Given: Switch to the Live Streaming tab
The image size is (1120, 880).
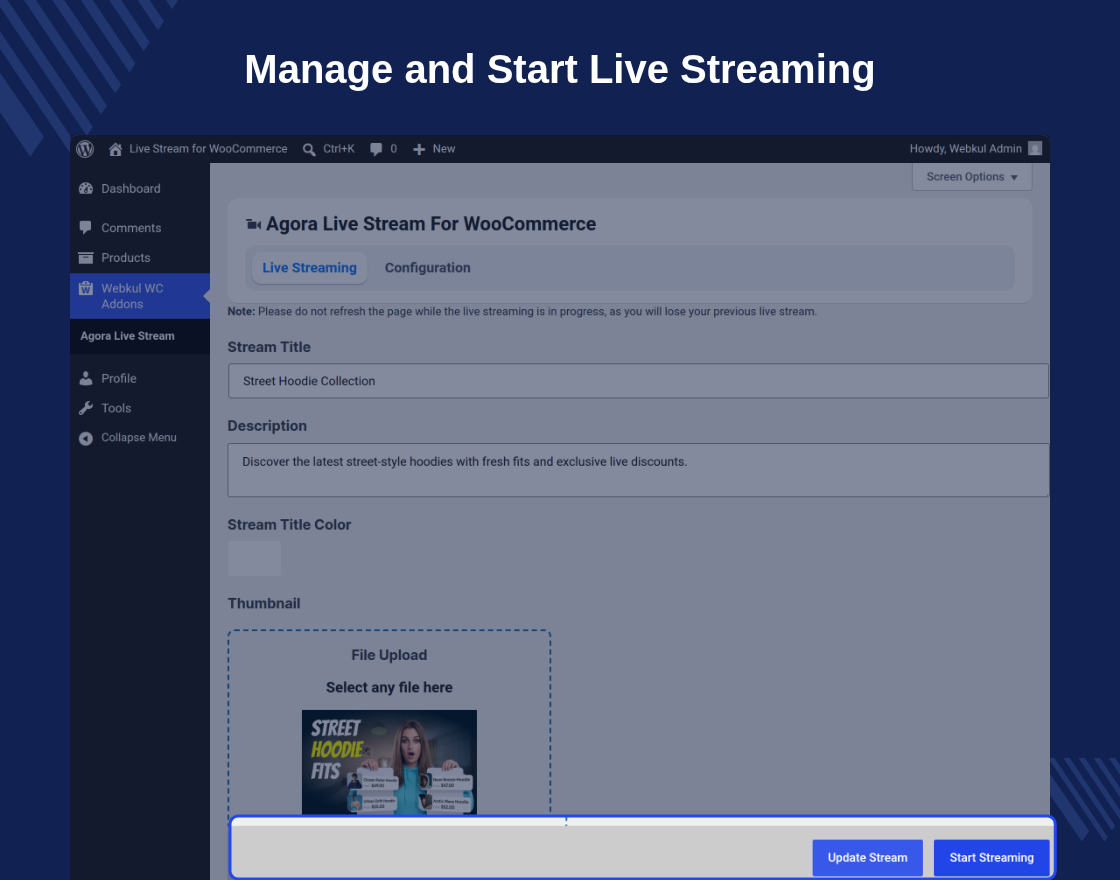Looking at the screenshot, I should (309, 268).
